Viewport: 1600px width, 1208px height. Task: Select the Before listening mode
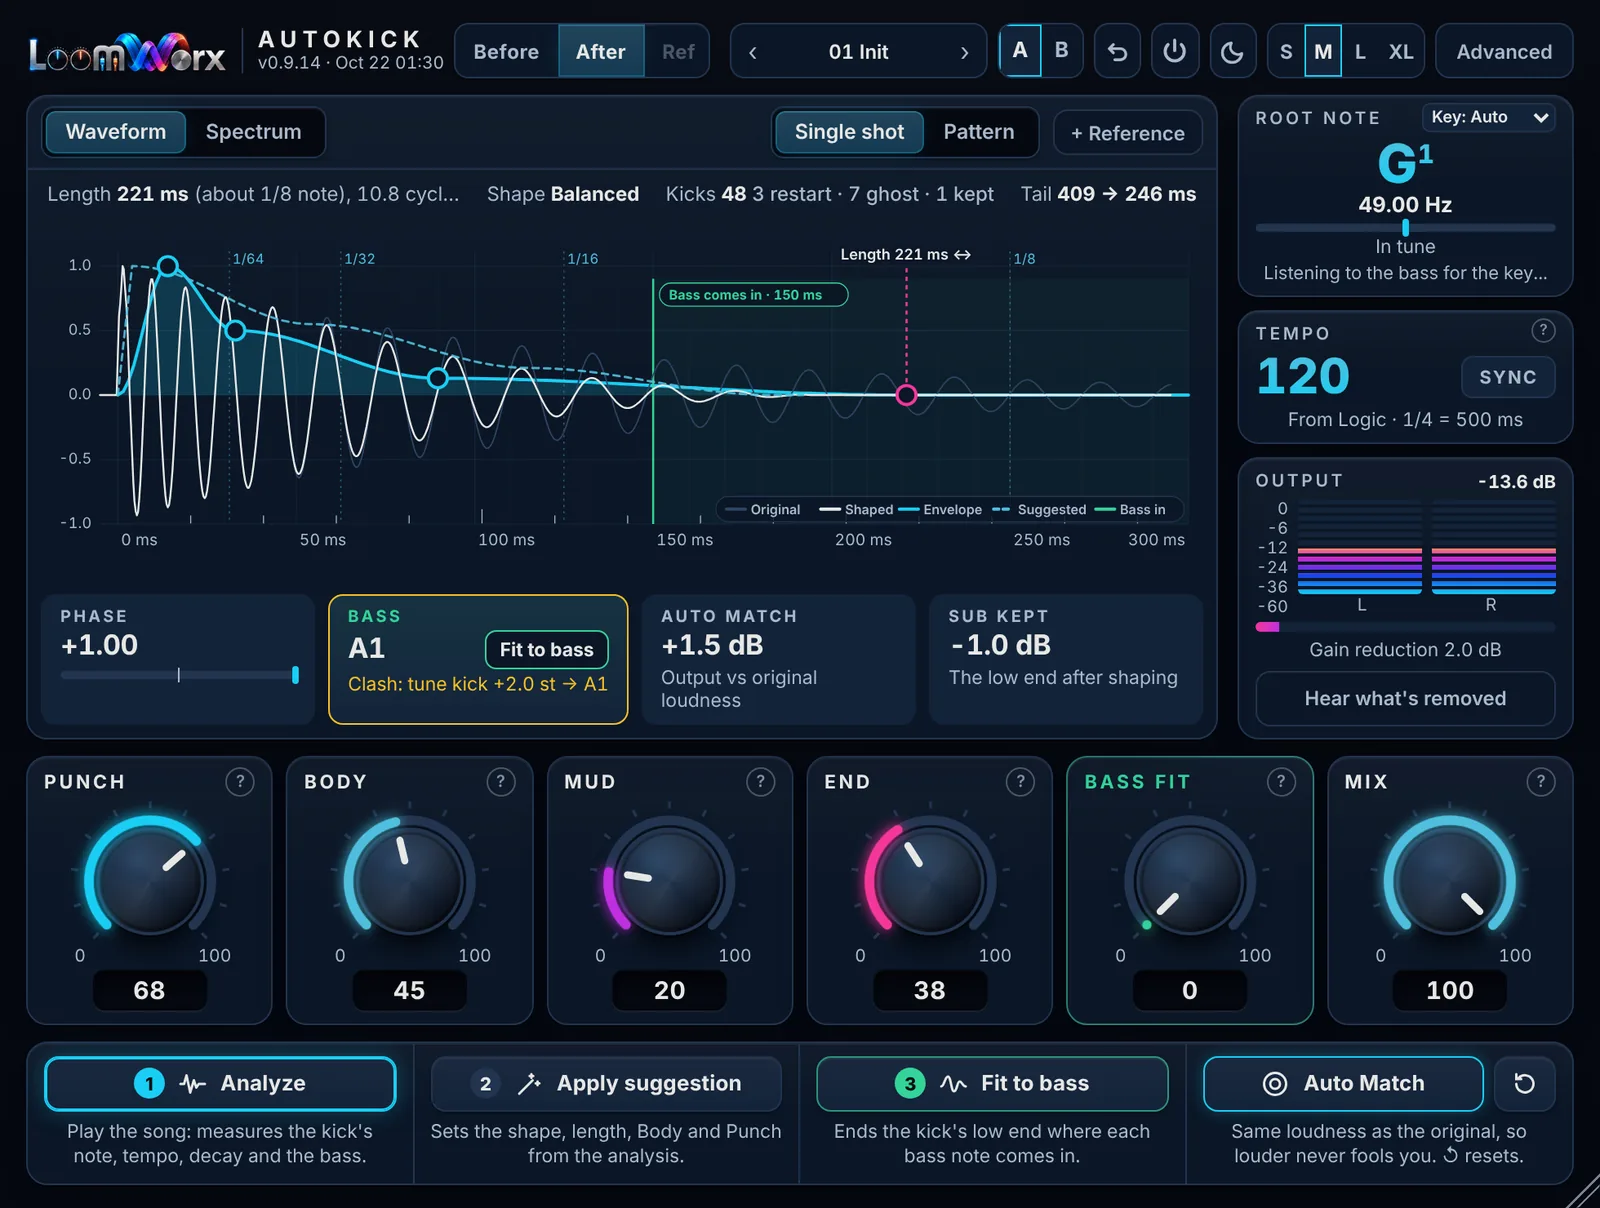[506, 52]
